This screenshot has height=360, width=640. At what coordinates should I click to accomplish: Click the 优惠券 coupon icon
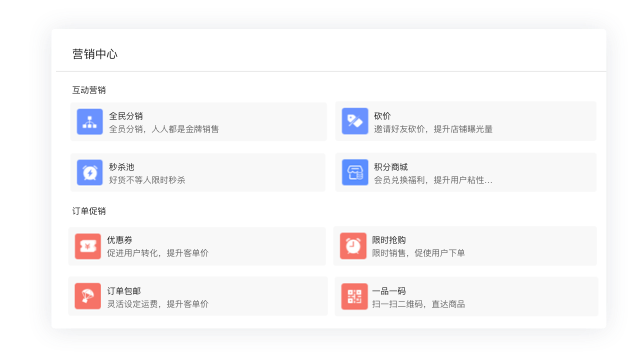click(x=88, y=246)
